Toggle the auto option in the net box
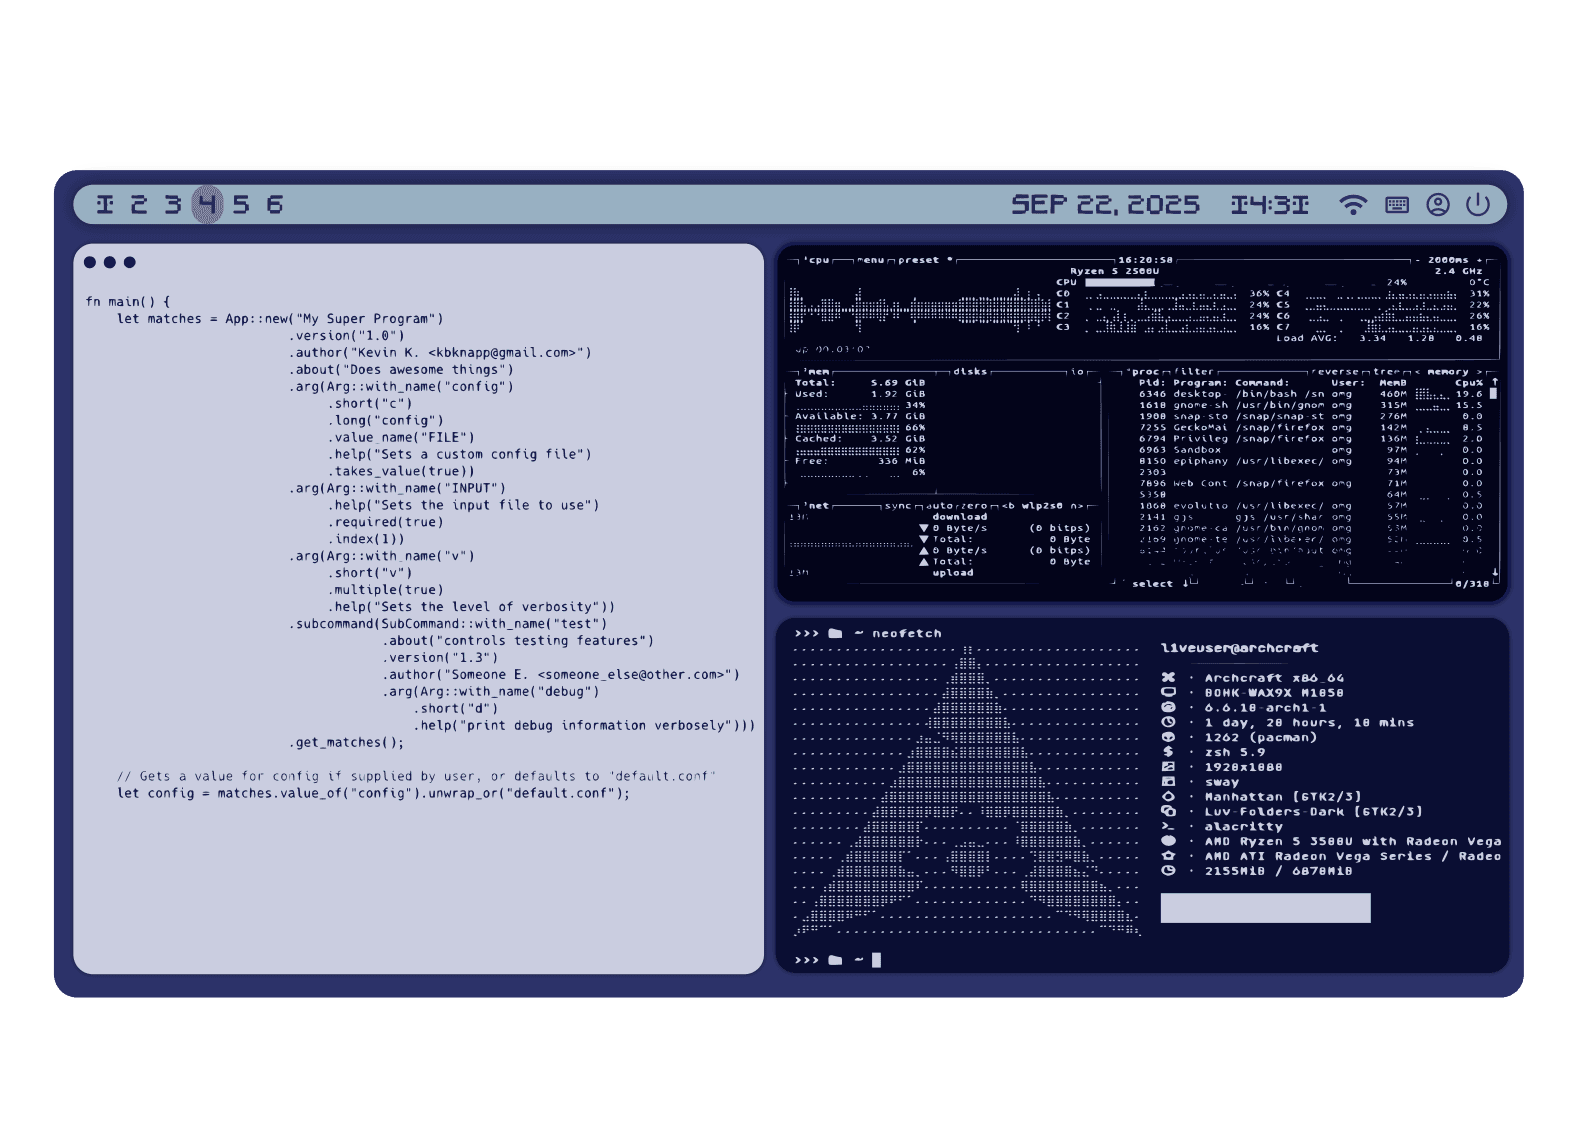 coord(940,506)
